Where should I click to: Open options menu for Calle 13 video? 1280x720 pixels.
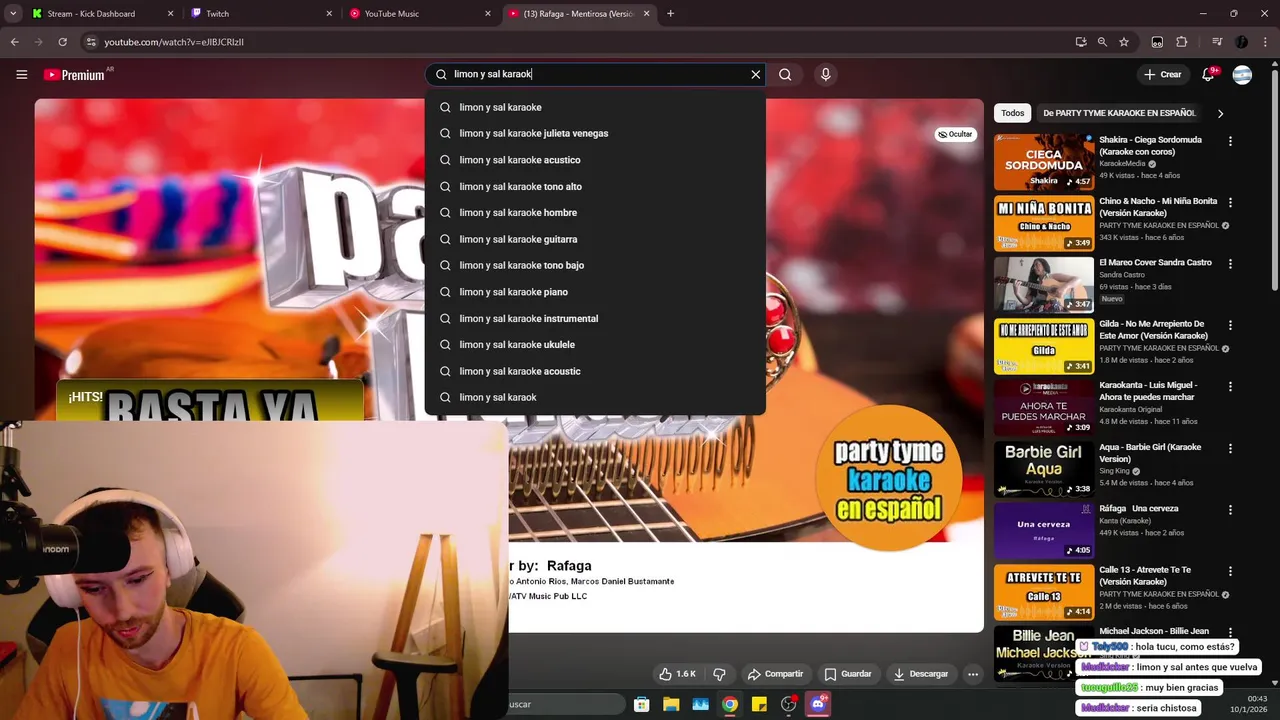[x=1230, y=571]
